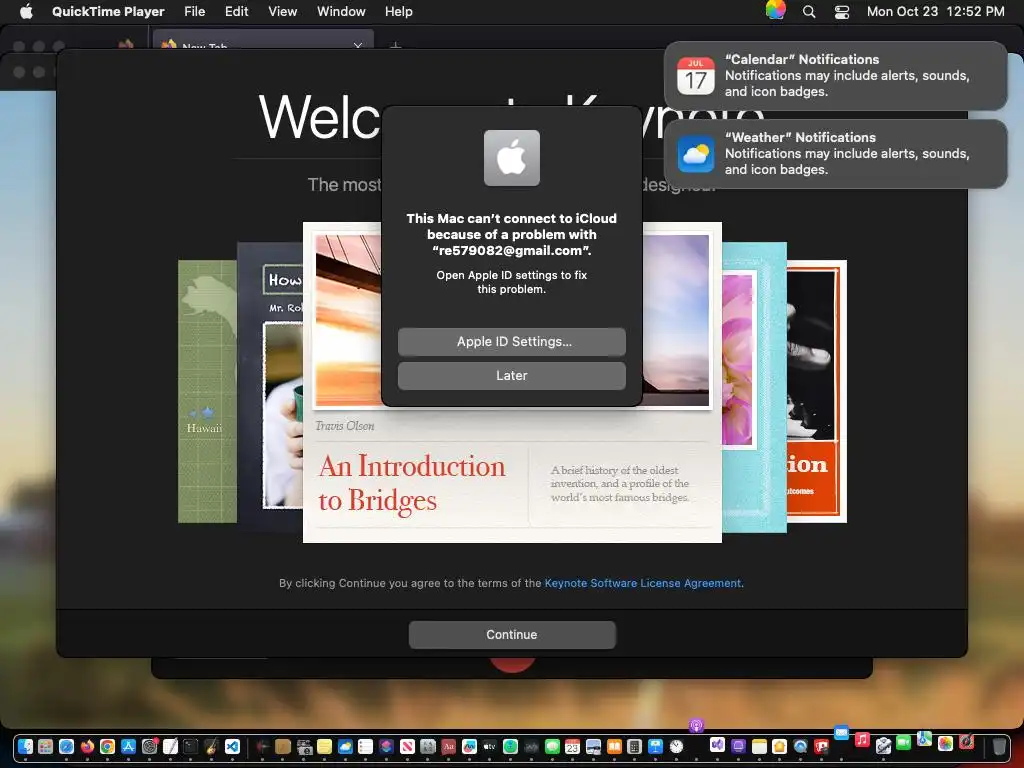
Task: Open Notes from the Dock
Action: (759, 746)
